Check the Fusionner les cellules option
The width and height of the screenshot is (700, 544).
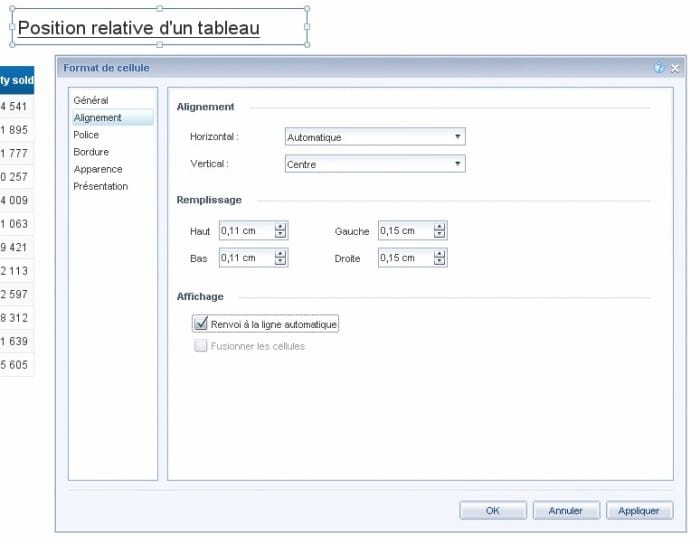pyautogui.click(x=200, y=346)
